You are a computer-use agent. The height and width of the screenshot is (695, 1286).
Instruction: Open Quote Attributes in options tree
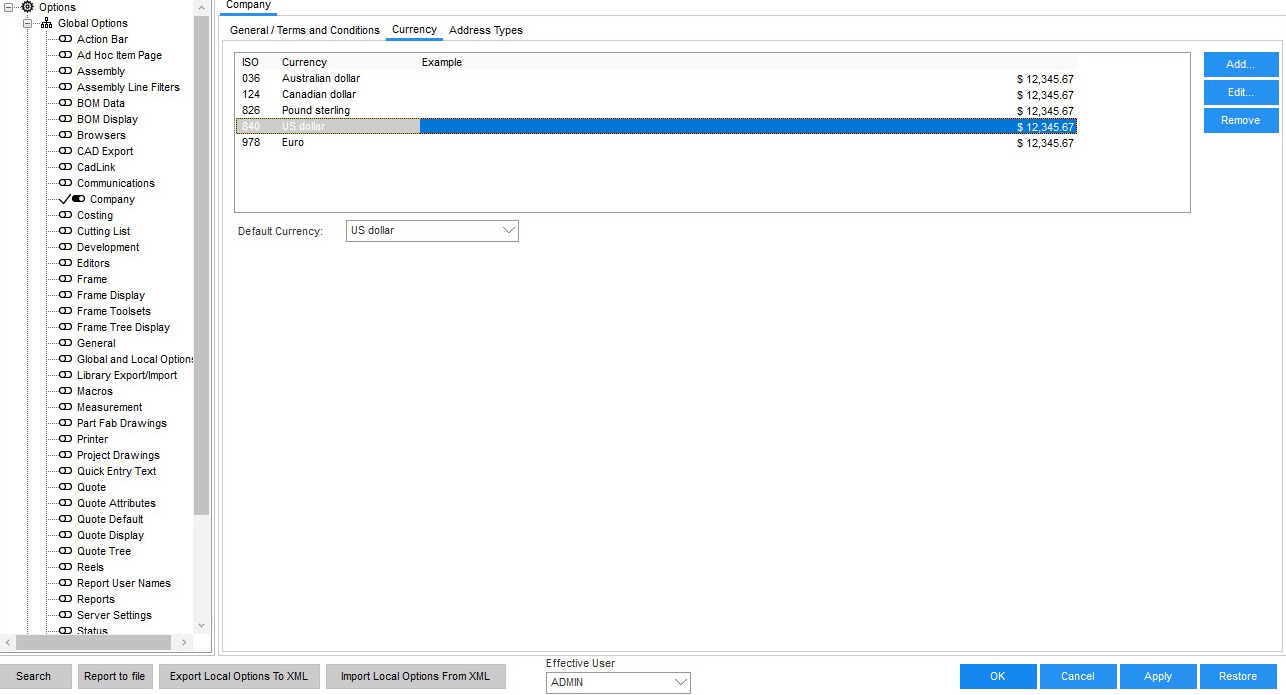pyautogui.click(x=116, y=503)
